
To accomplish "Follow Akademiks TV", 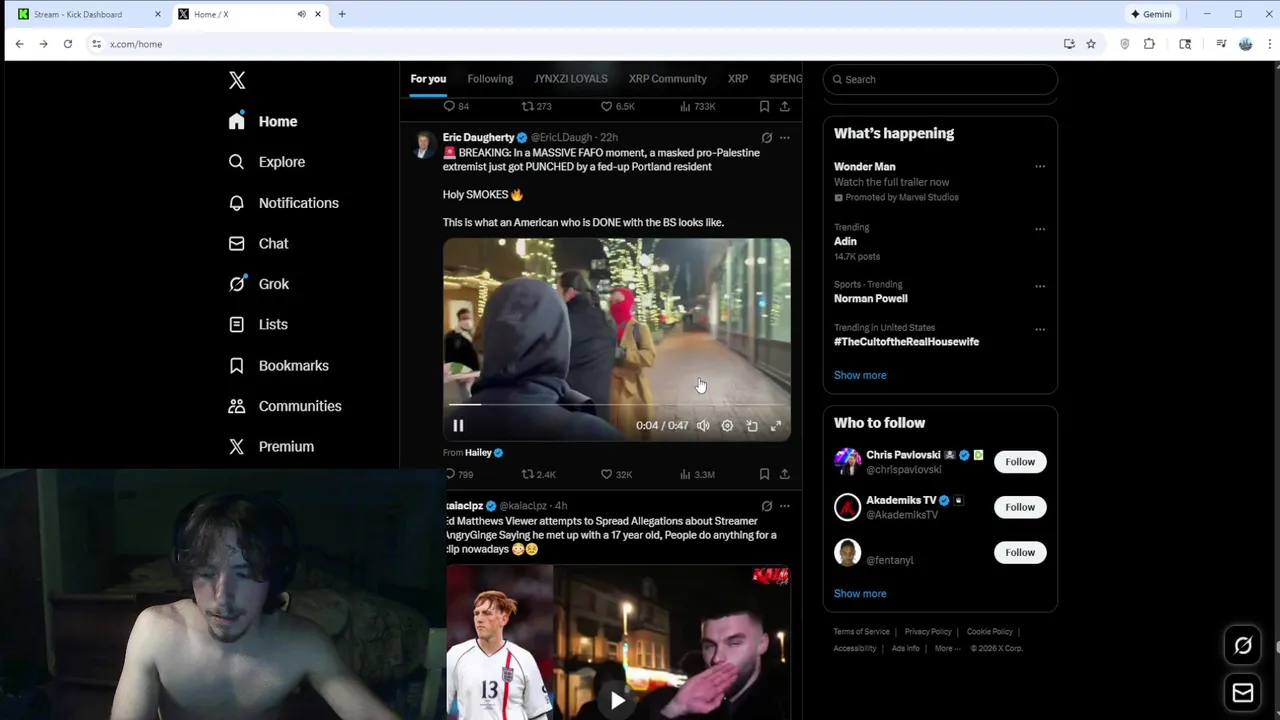I will (1020, 507).
